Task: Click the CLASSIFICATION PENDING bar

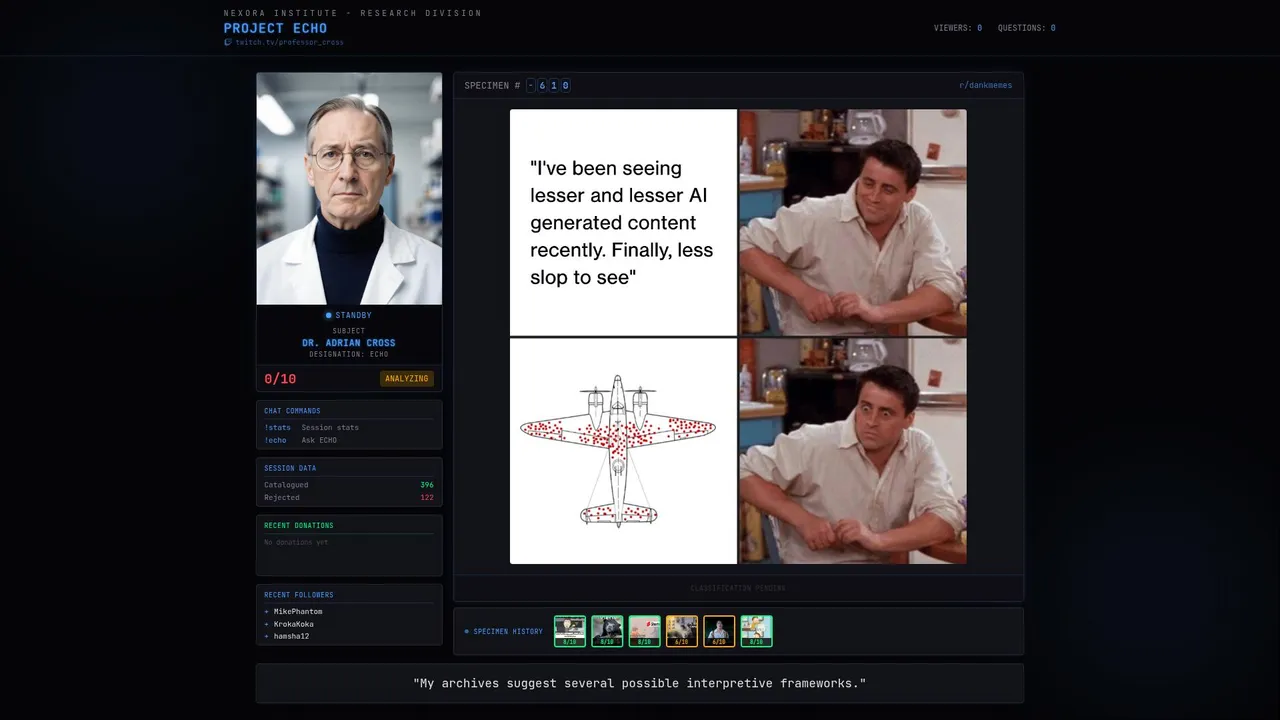Action: (738, 588)
